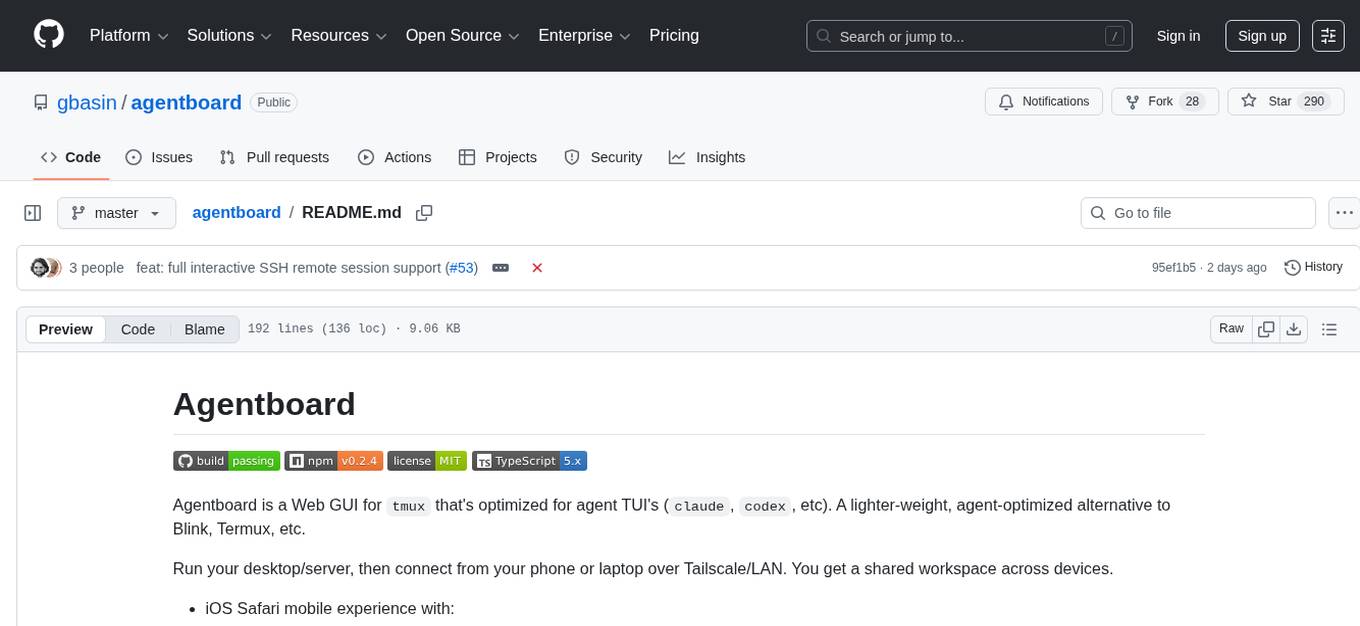Open the more options ellipsis near Go to file
This screenshot has height=626, width=1360.
click(x=1344, y=212)
